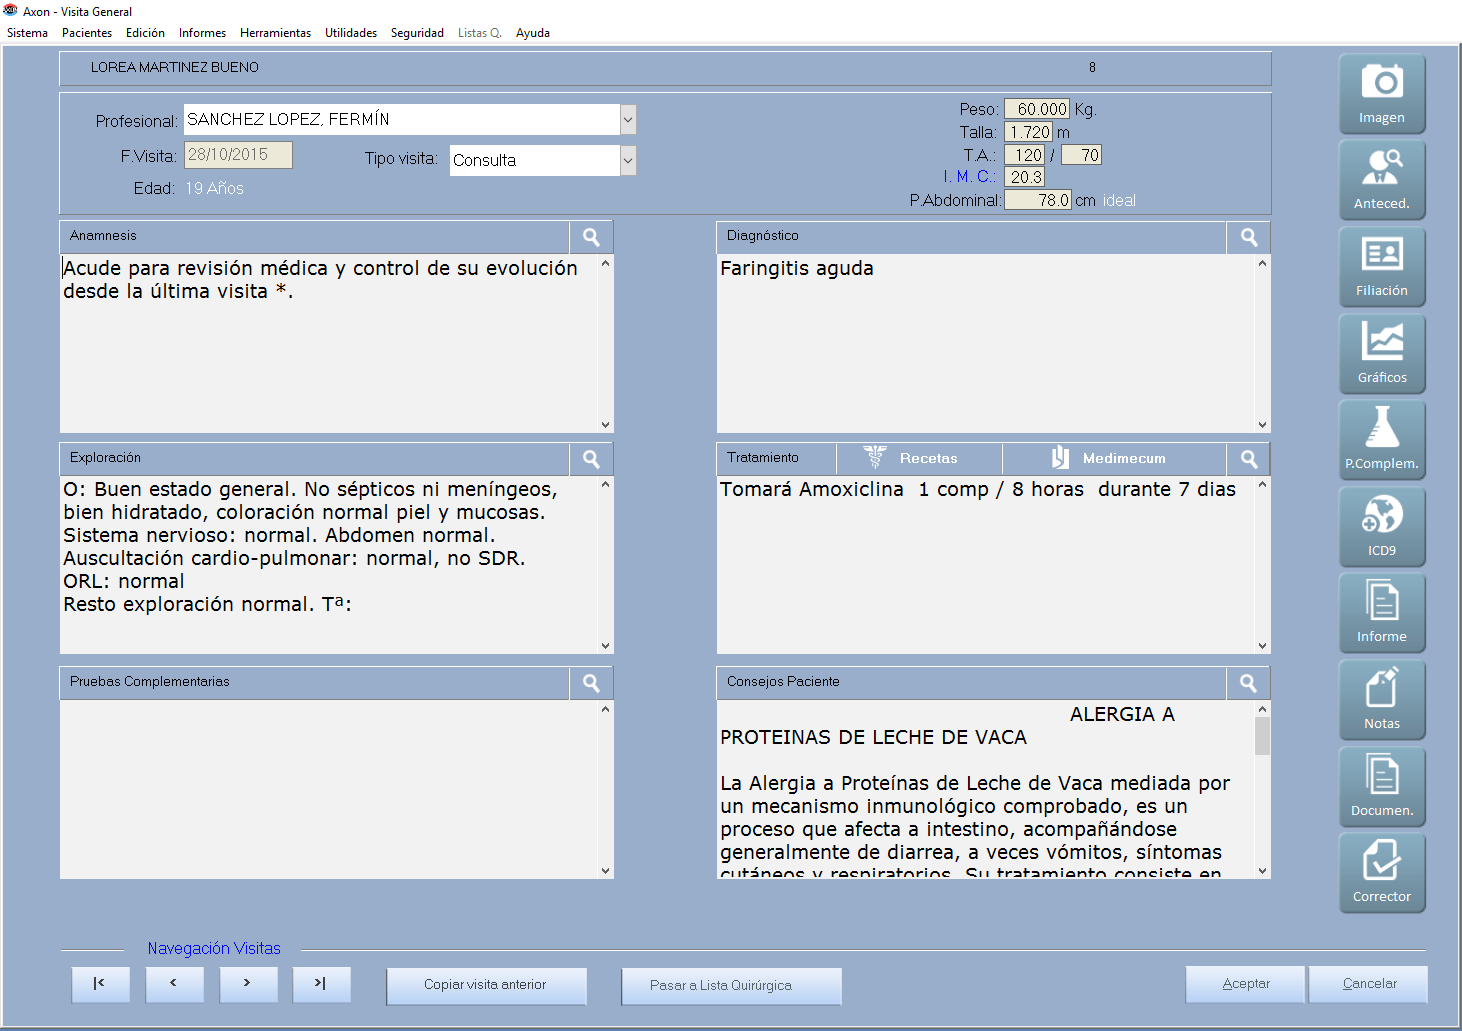Open the ICD9 code lookup

pos(1381,526)
